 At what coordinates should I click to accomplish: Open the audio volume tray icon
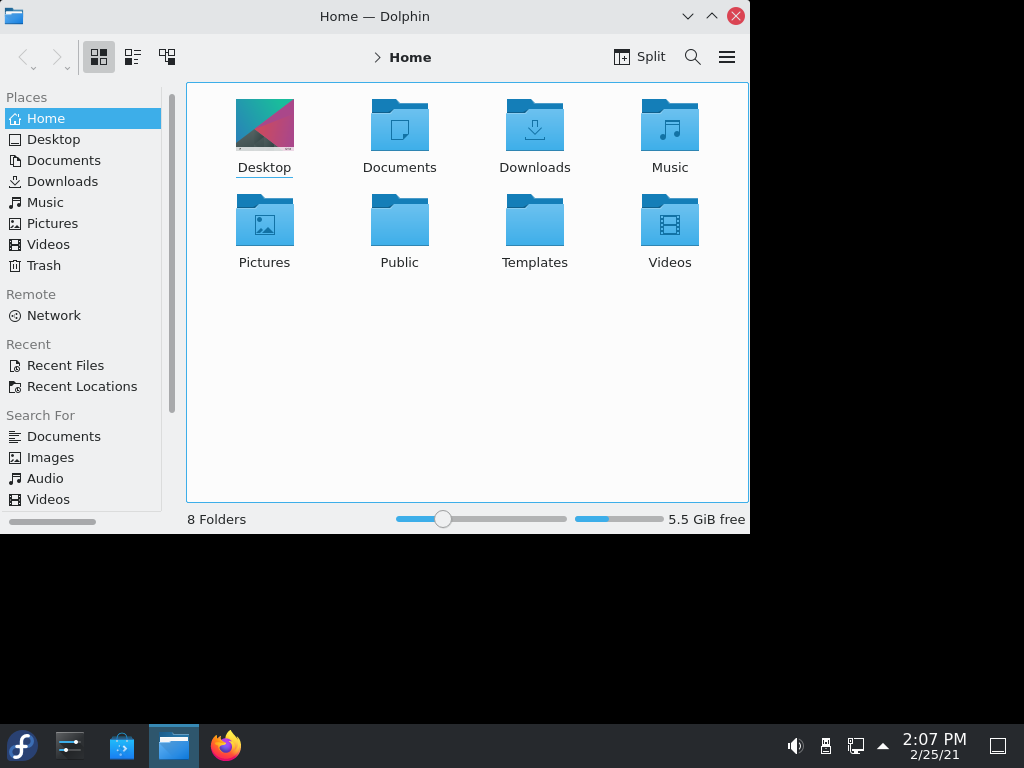tap(795, 746)
